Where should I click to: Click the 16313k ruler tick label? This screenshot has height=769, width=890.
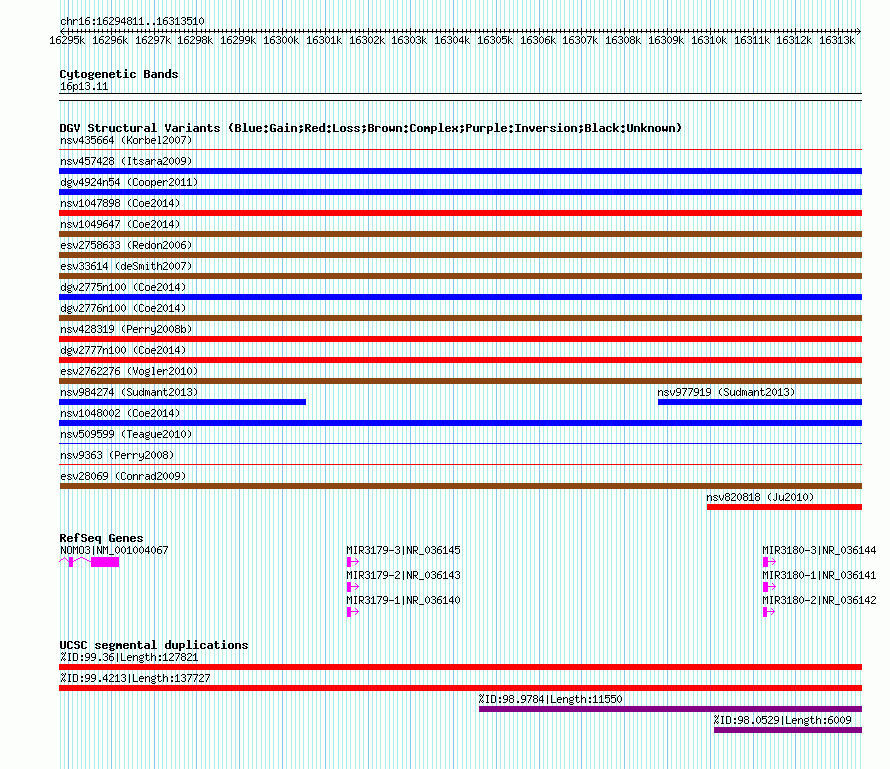click(837, 40)
